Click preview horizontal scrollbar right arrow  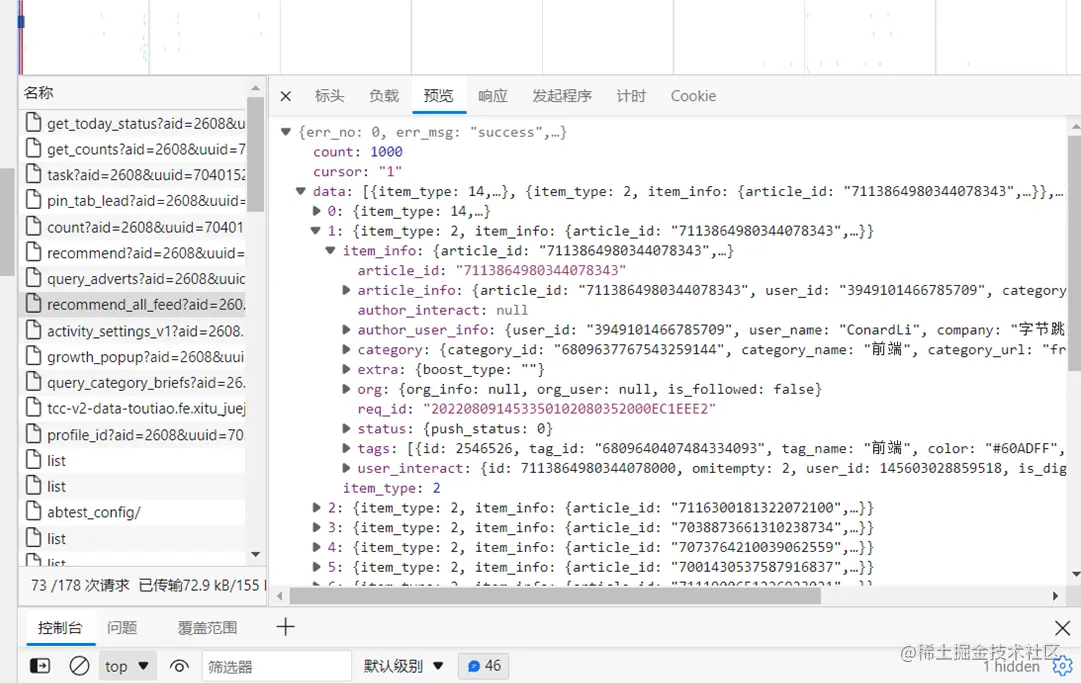pyautogui.click(x=1055, y=596)
